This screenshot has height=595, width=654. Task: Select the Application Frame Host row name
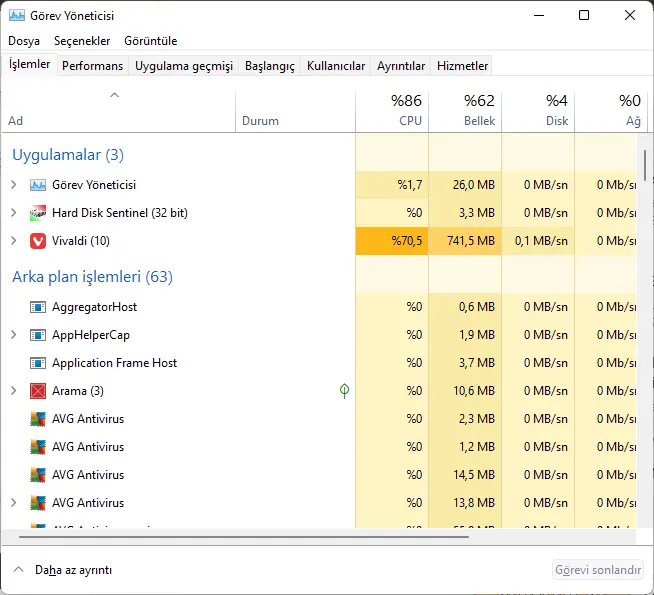[115, 363]
